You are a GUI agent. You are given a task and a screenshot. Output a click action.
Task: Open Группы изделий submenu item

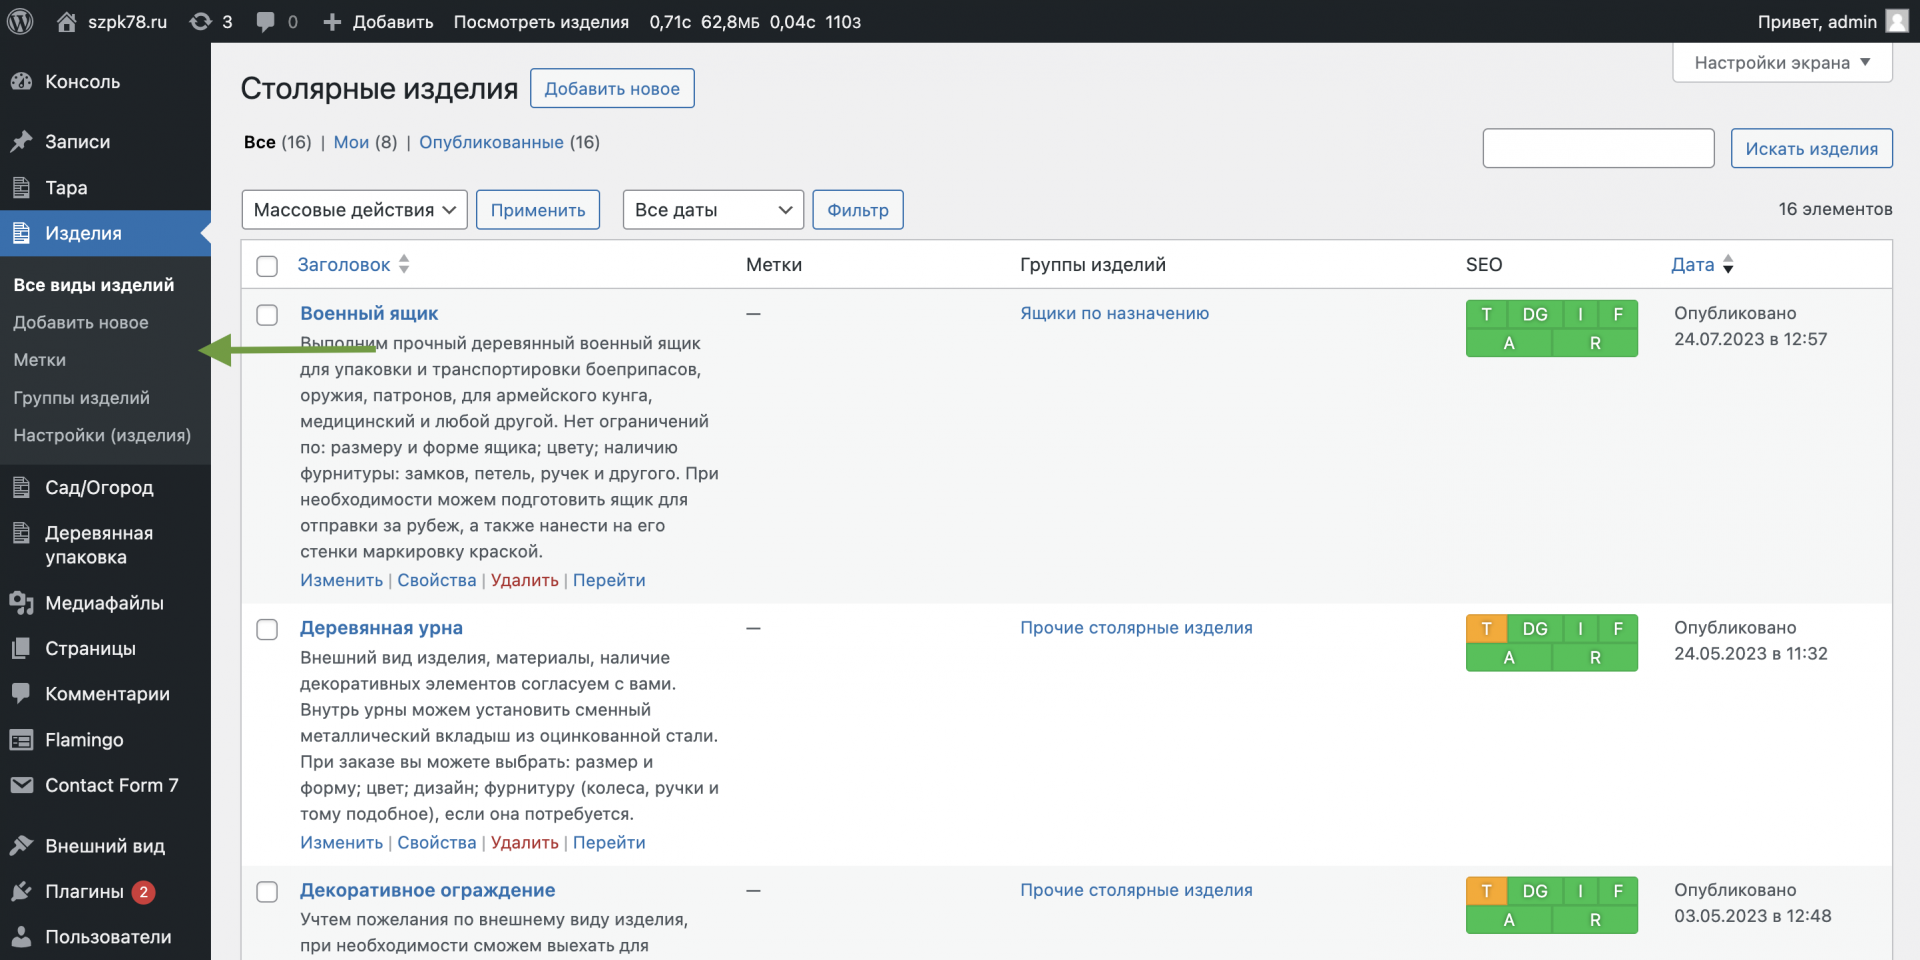[82, 398]
